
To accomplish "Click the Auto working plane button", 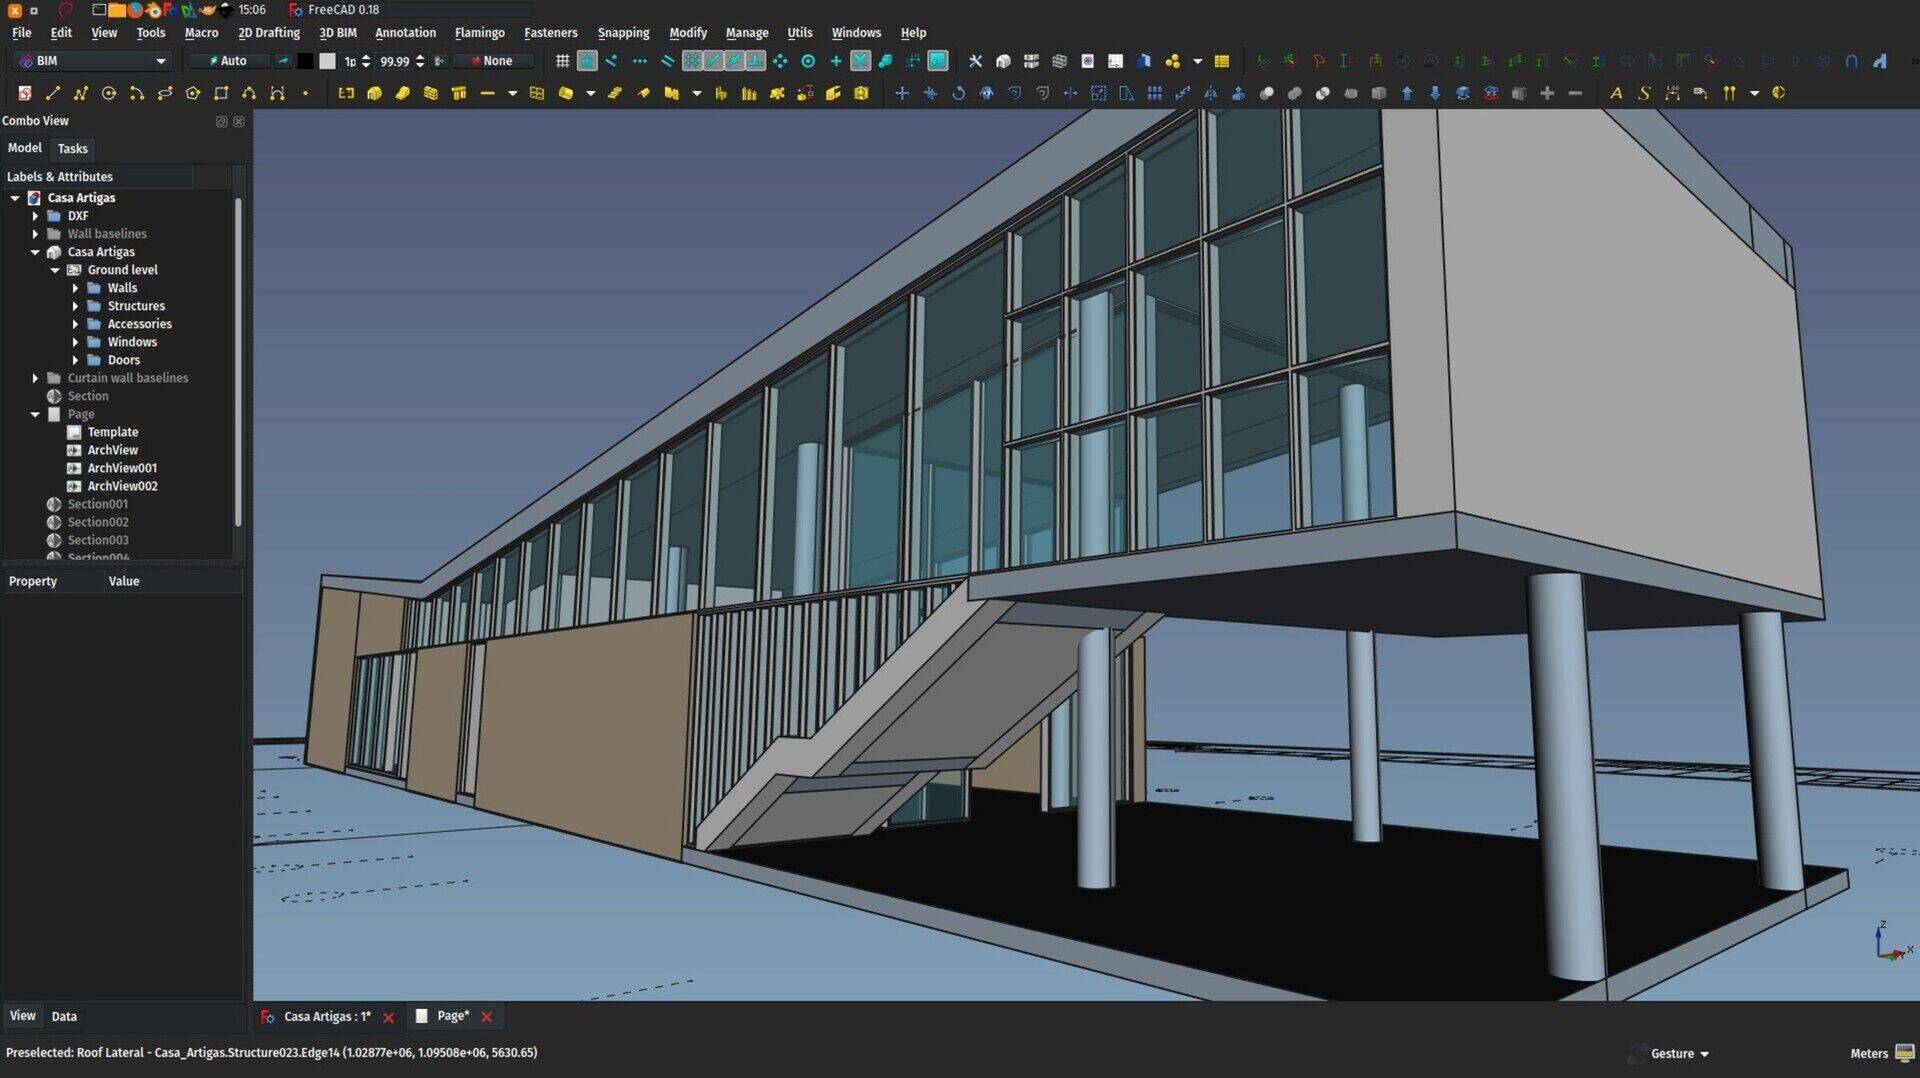I will (x=229, y=61).
